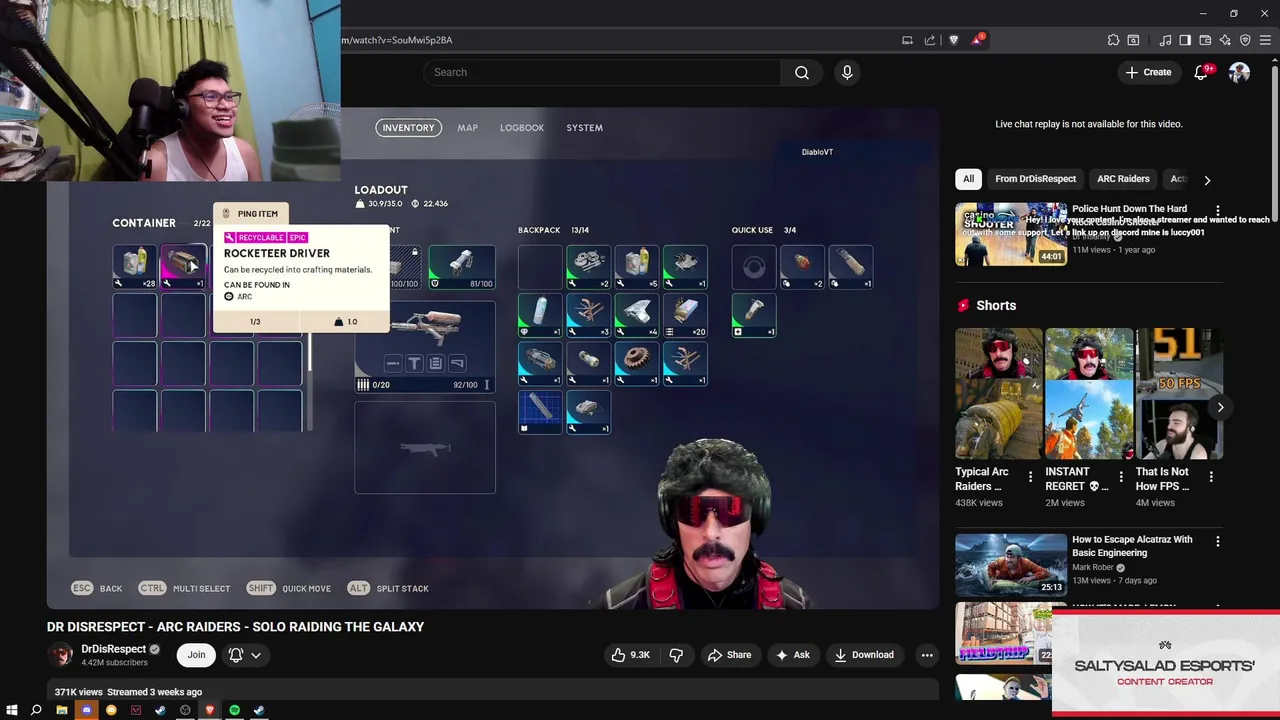Open the empty secondary weapon slot
This screenshot has height=720, width=1280.
(425, 447)
